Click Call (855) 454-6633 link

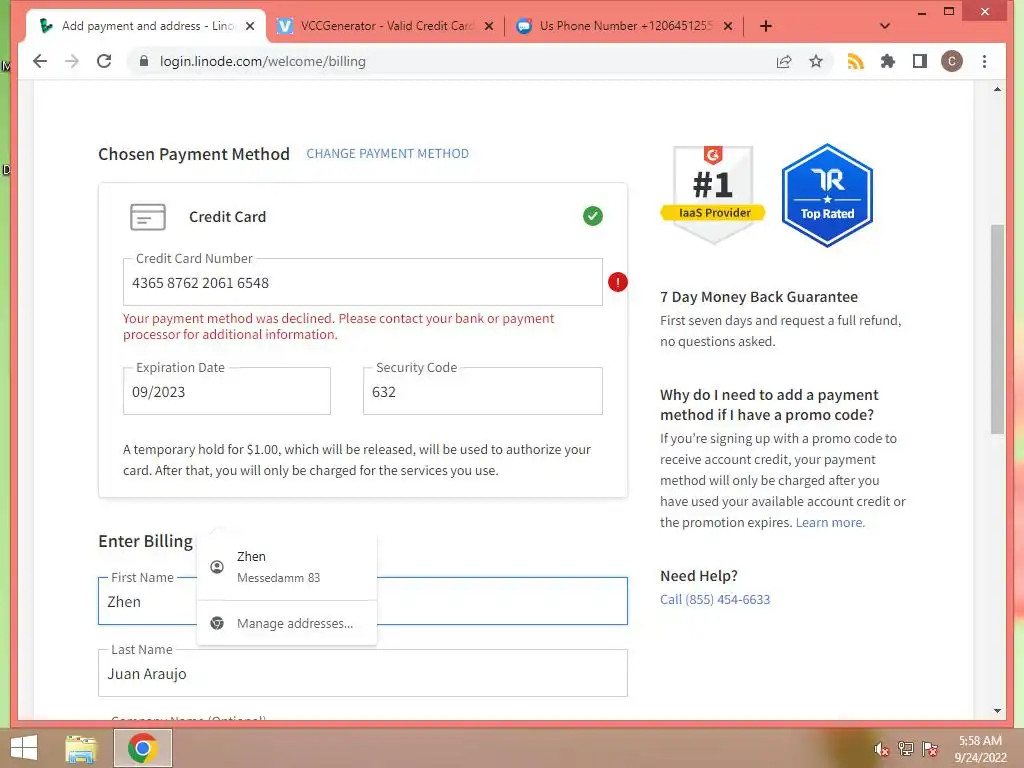click(715, 600)
